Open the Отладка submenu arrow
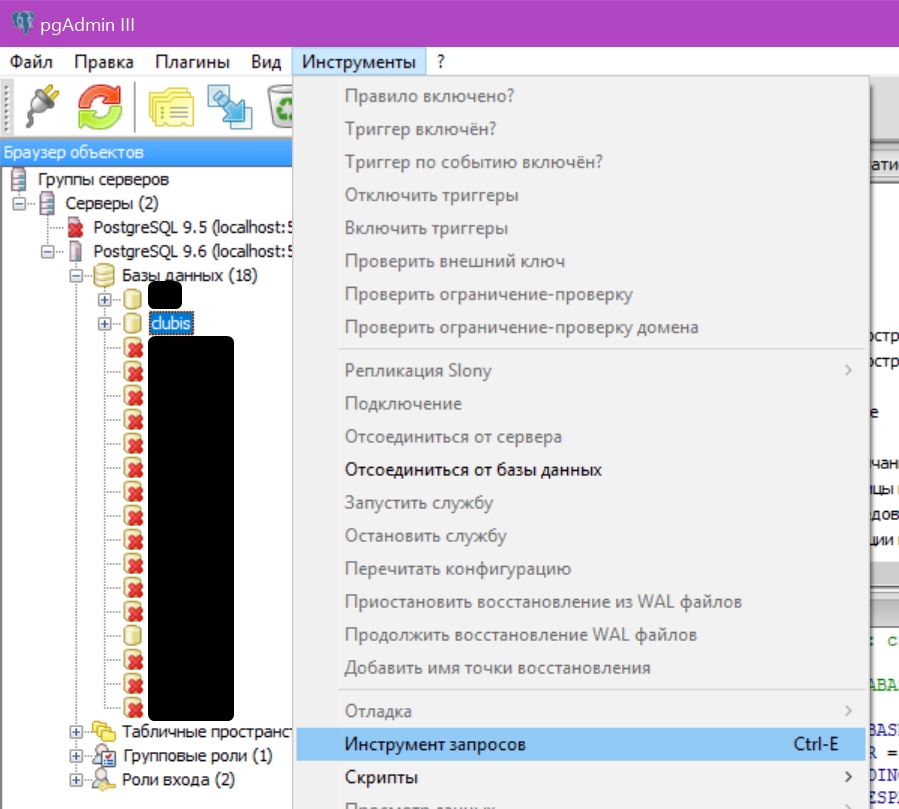899x809 pixels. [848, 711]
